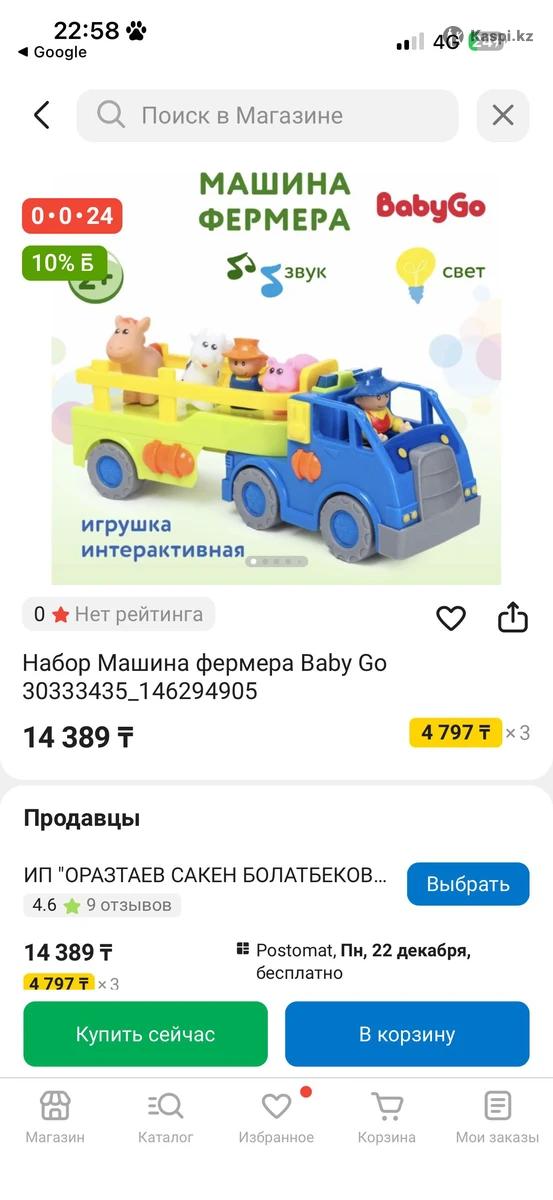Screen dimensions: 553x1200
Task: Return to Google via status bar link
Action: pyautogui.click(x=52, y=53)
